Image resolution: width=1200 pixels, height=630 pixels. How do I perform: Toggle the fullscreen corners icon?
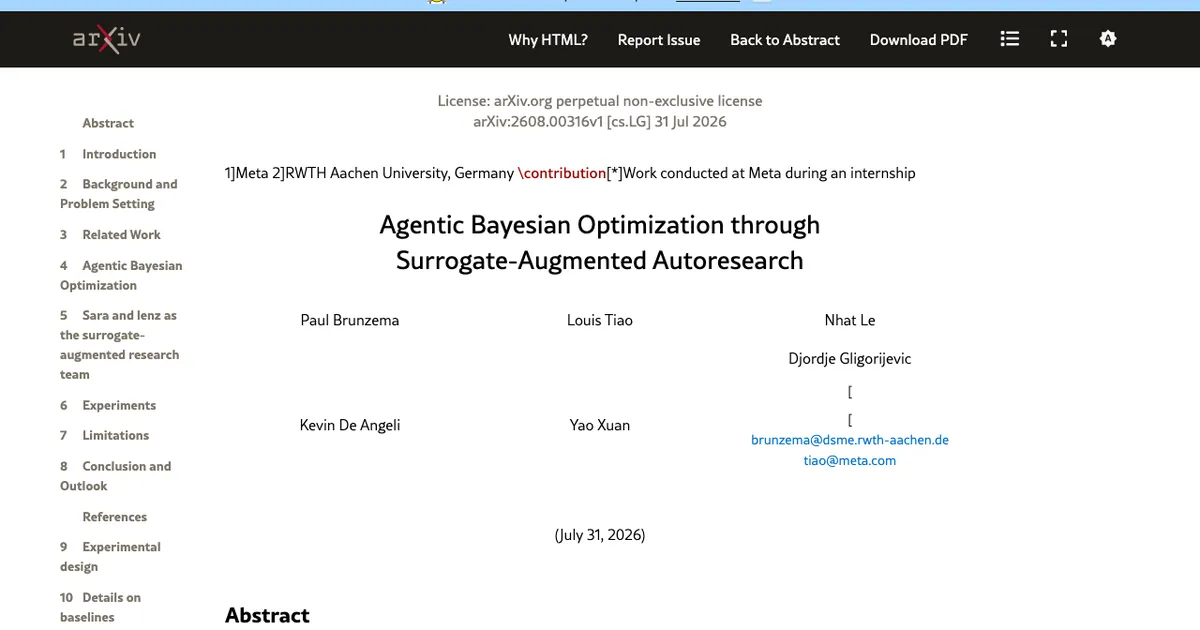pyautogui.click(x=1059, y=39)
